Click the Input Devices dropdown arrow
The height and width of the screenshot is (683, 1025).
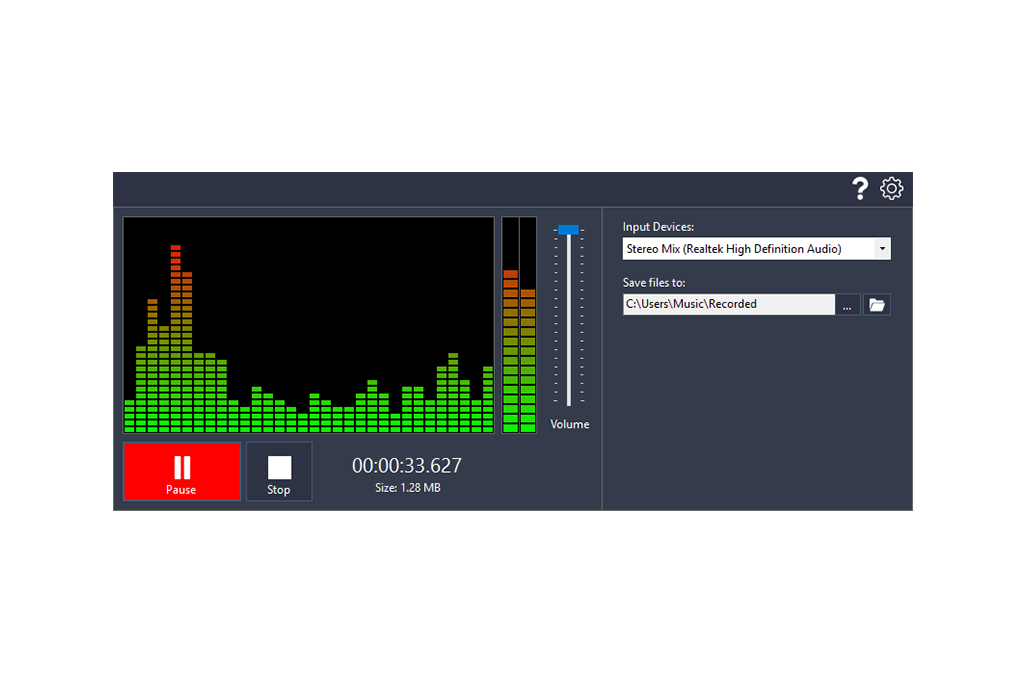click(882, 248)
